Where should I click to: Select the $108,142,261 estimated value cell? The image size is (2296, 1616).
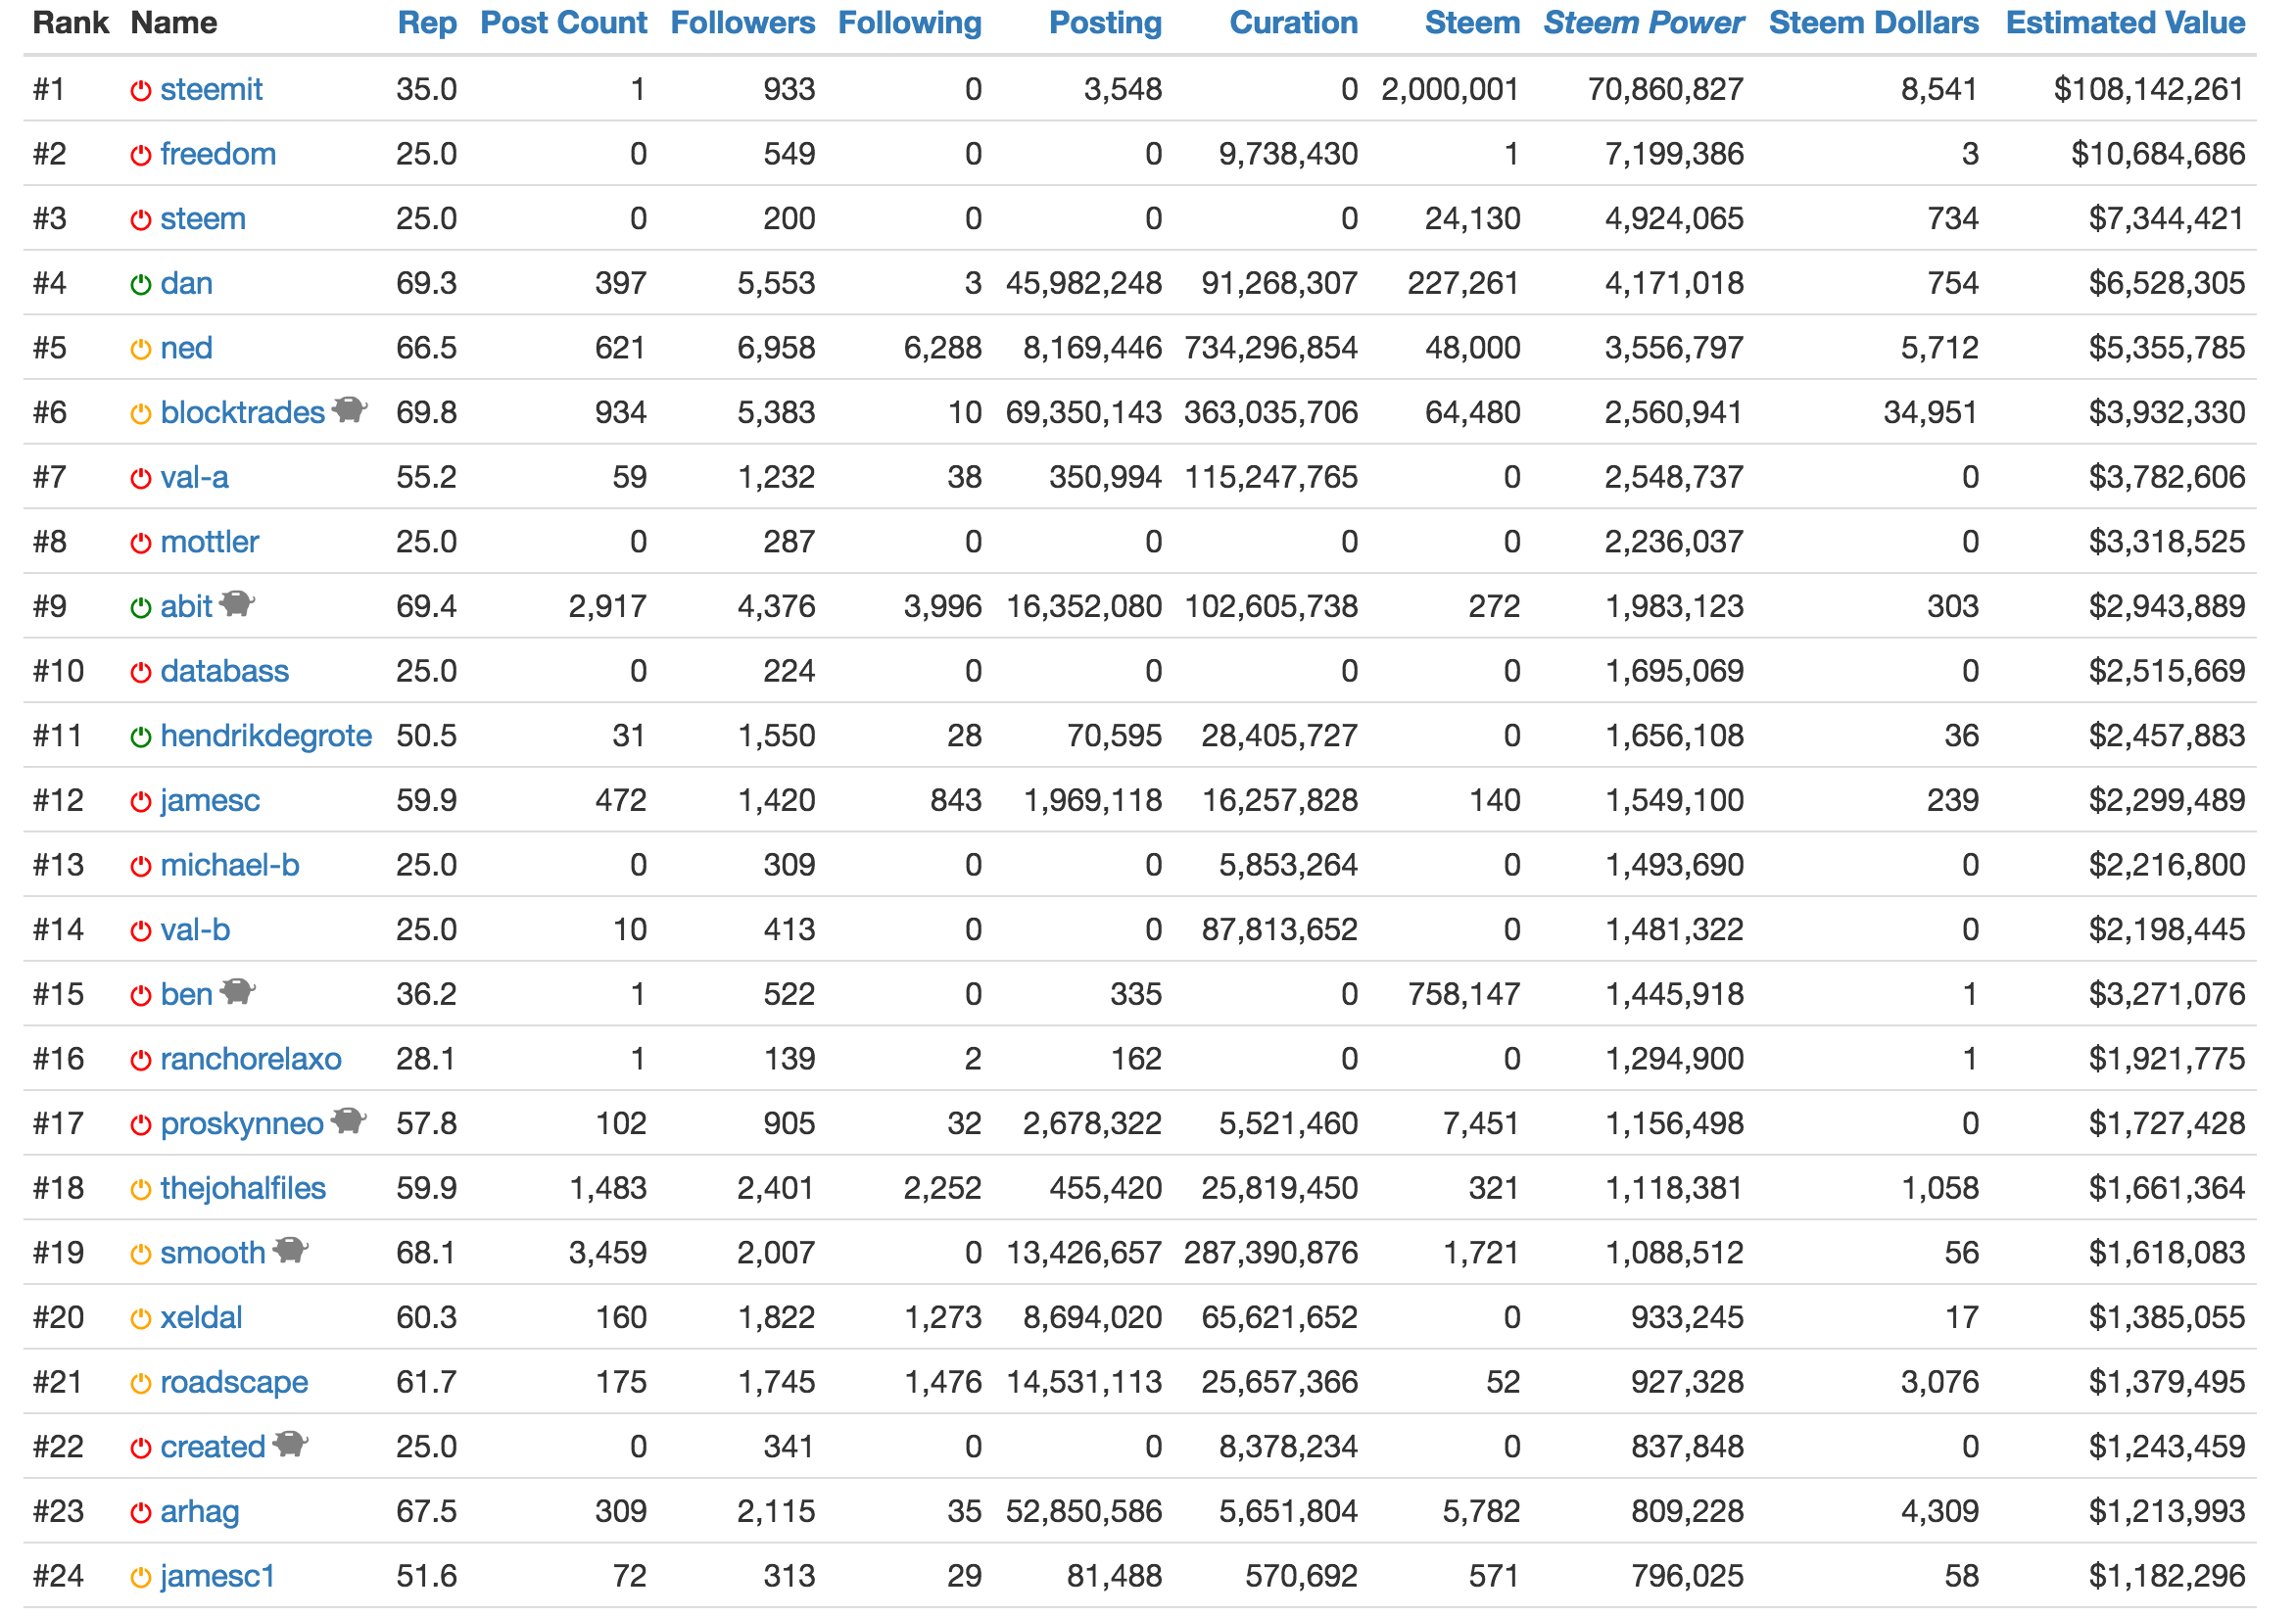click(x=2150, y=90)
